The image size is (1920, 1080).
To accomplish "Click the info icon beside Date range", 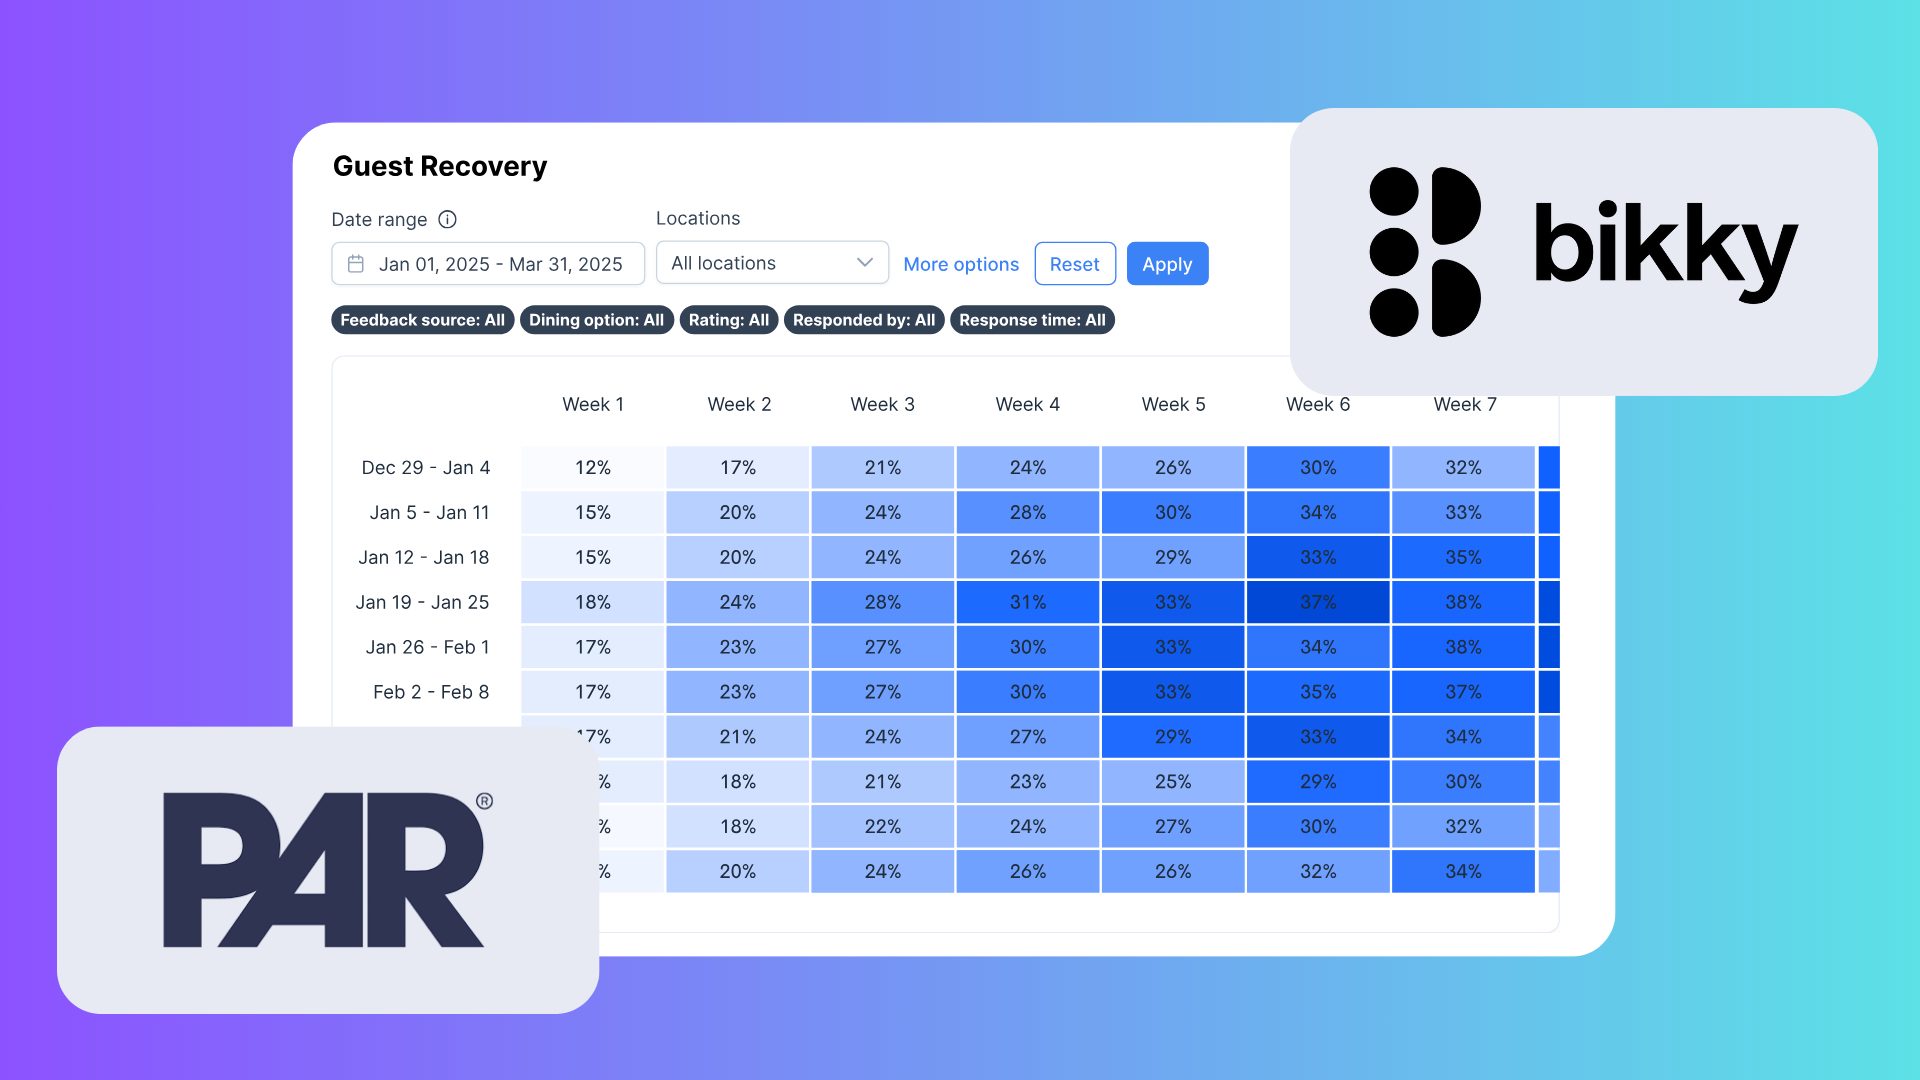I will tap(447, 219).
